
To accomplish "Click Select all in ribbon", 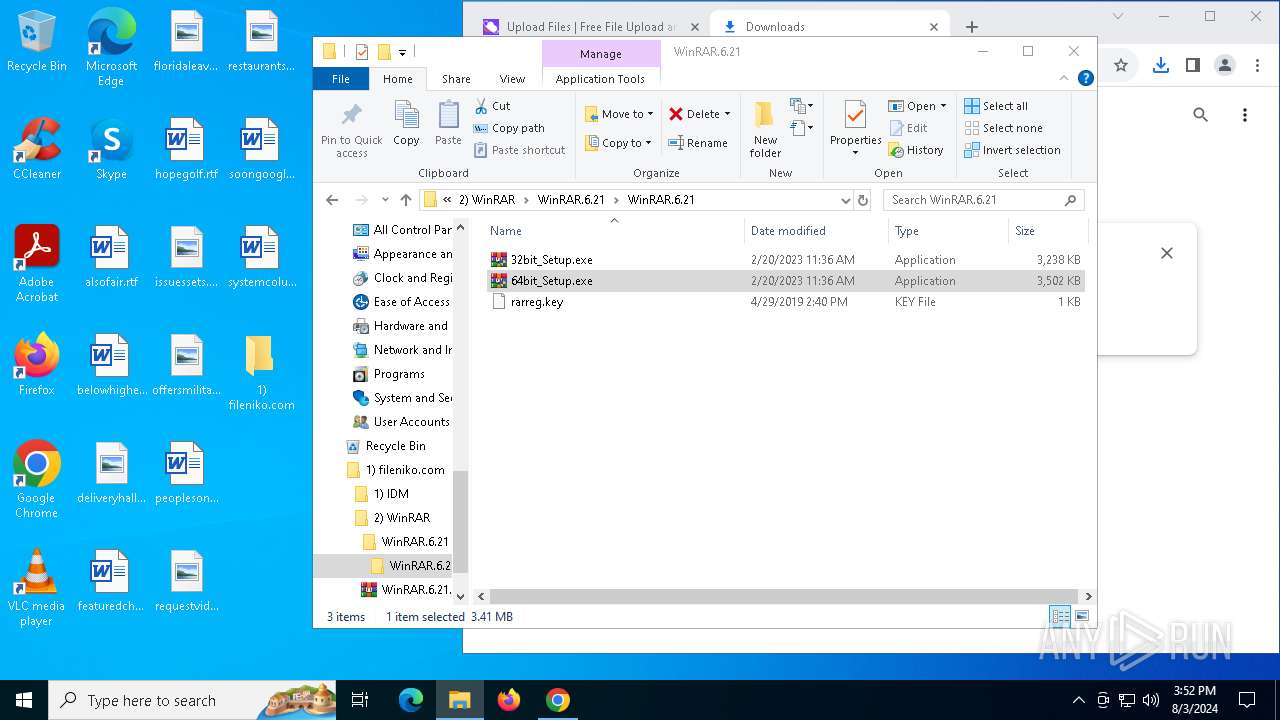I will 995,106.
